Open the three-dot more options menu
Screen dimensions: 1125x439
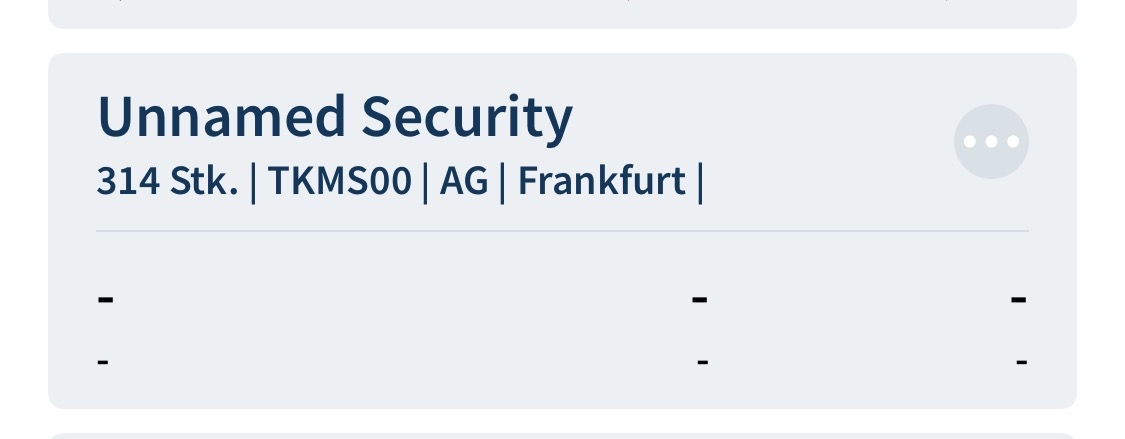point(991,142)
